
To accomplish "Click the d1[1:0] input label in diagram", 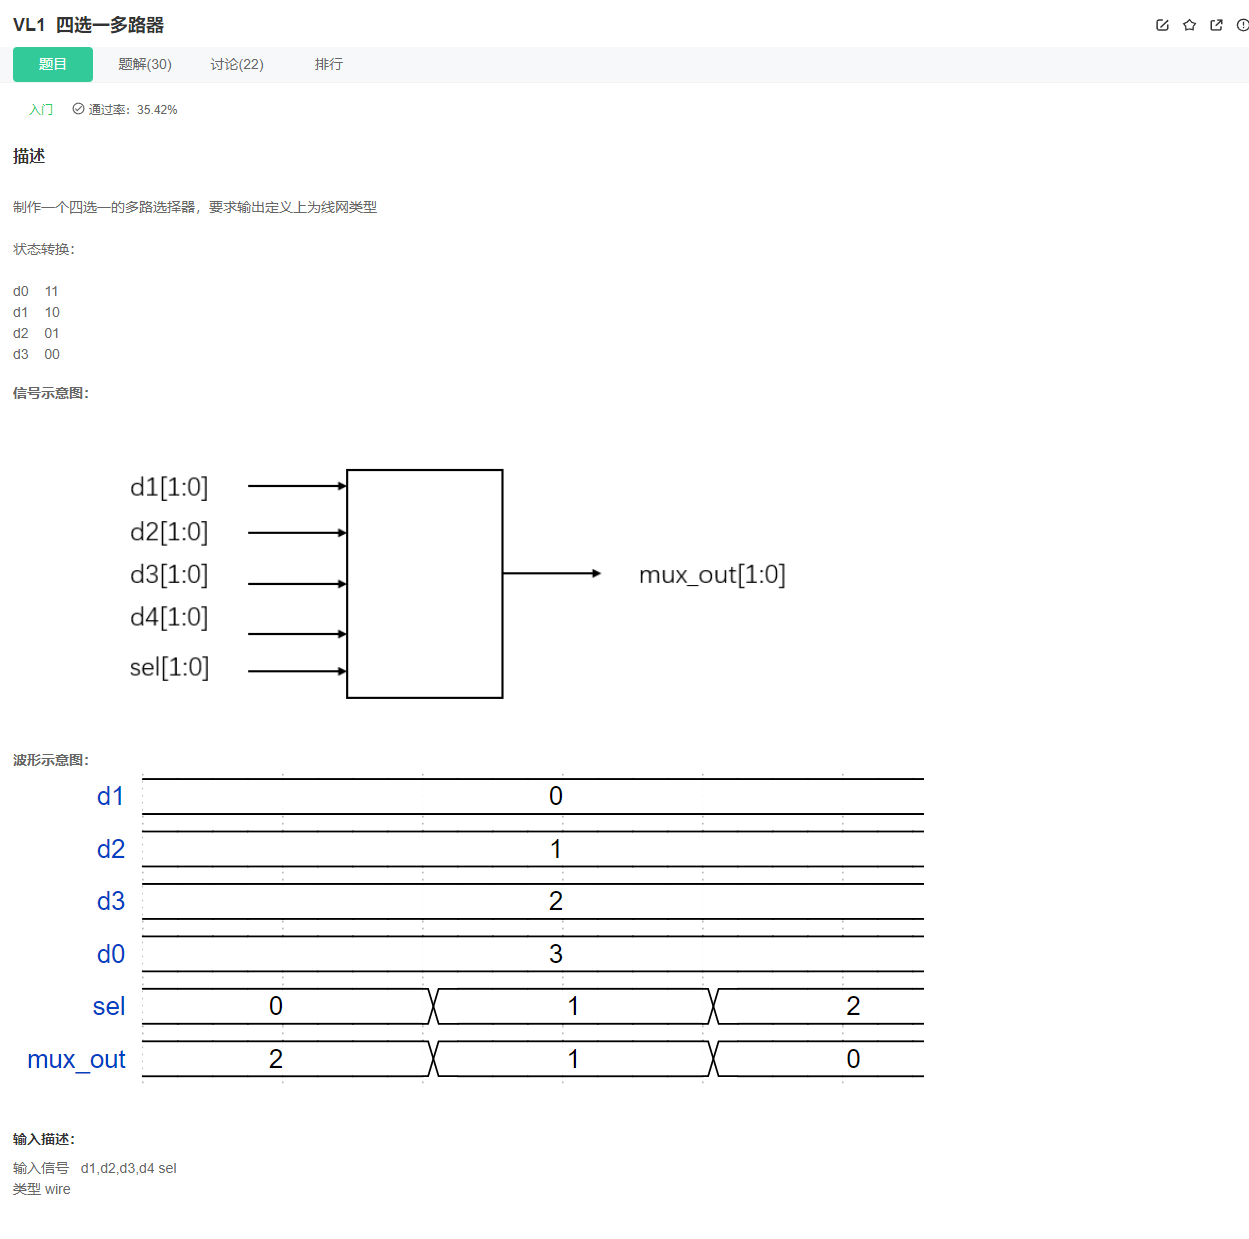I will coord(169,487).
